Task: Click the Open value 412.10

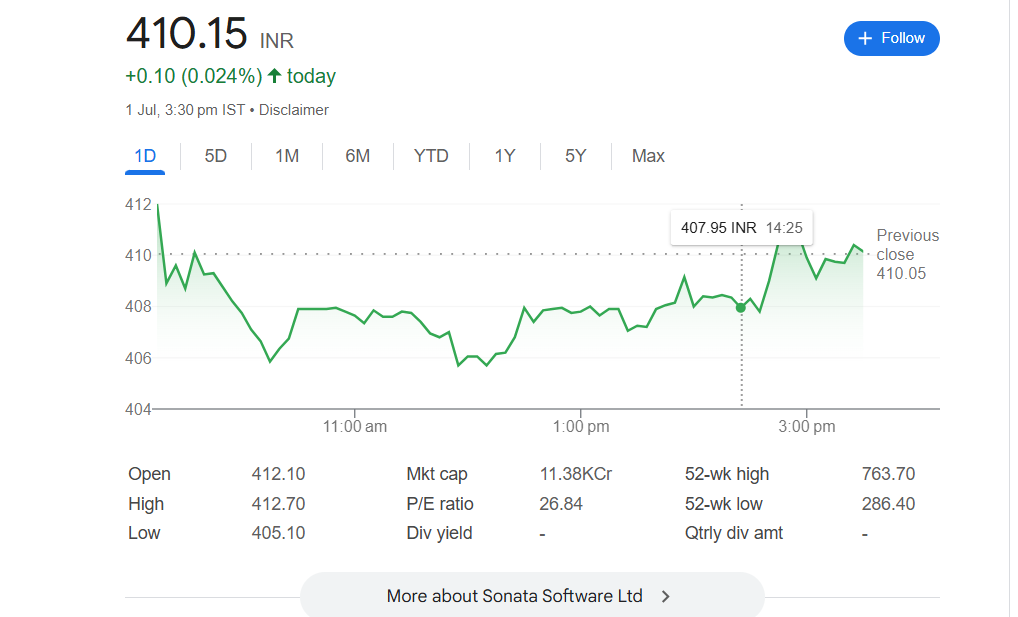Action: point(278,474)
